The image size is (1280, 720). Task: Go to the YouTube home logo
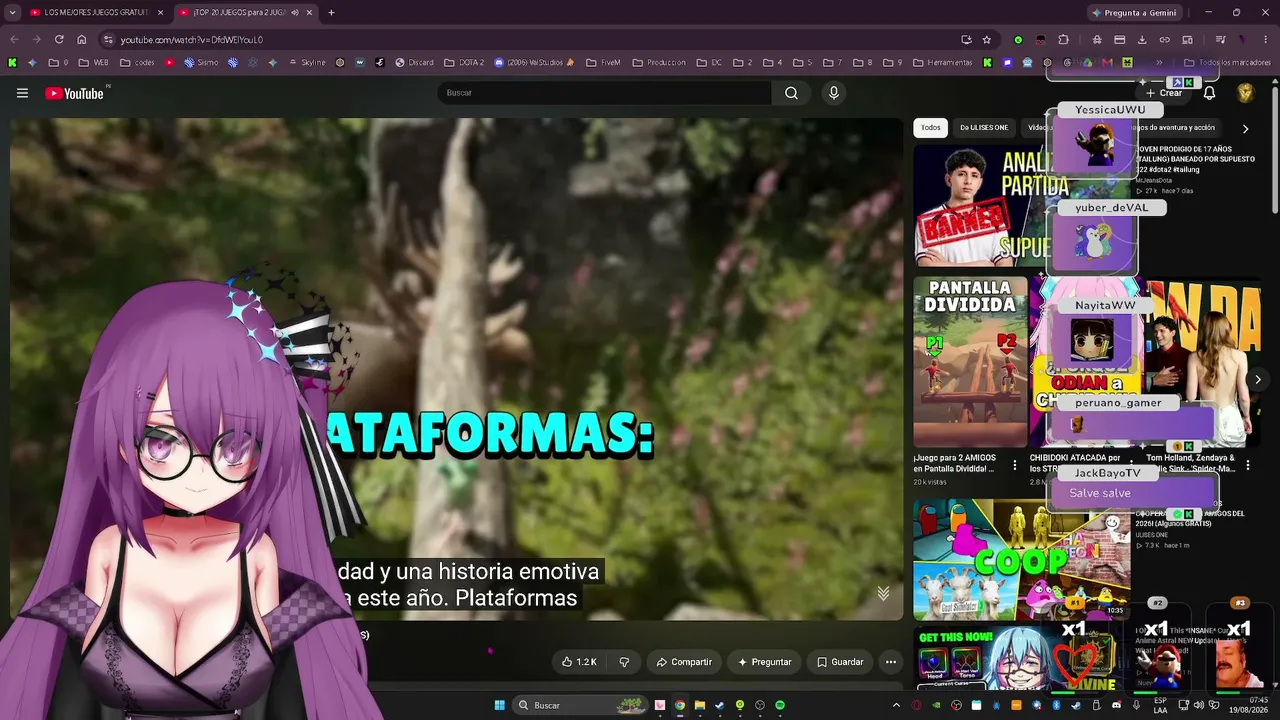pyautogui.click(x=75, y=93)
